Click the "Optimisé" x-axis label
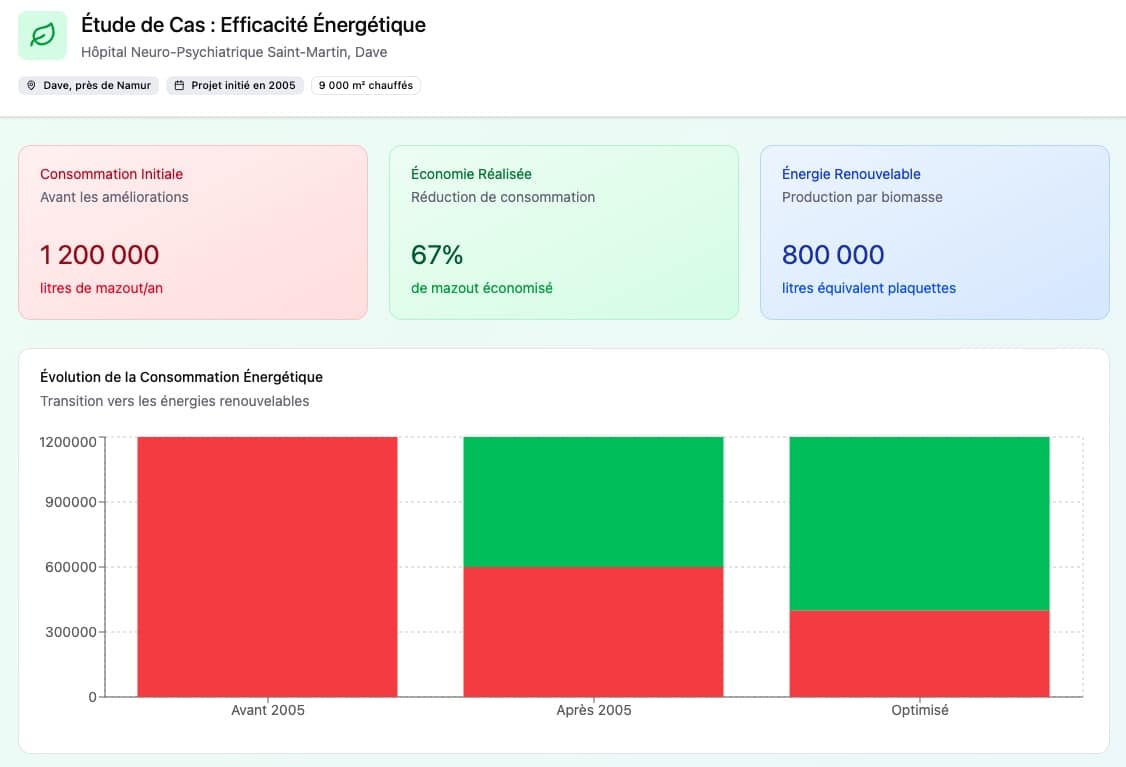Screen dimensions: 1126x767 coord(919,710)
